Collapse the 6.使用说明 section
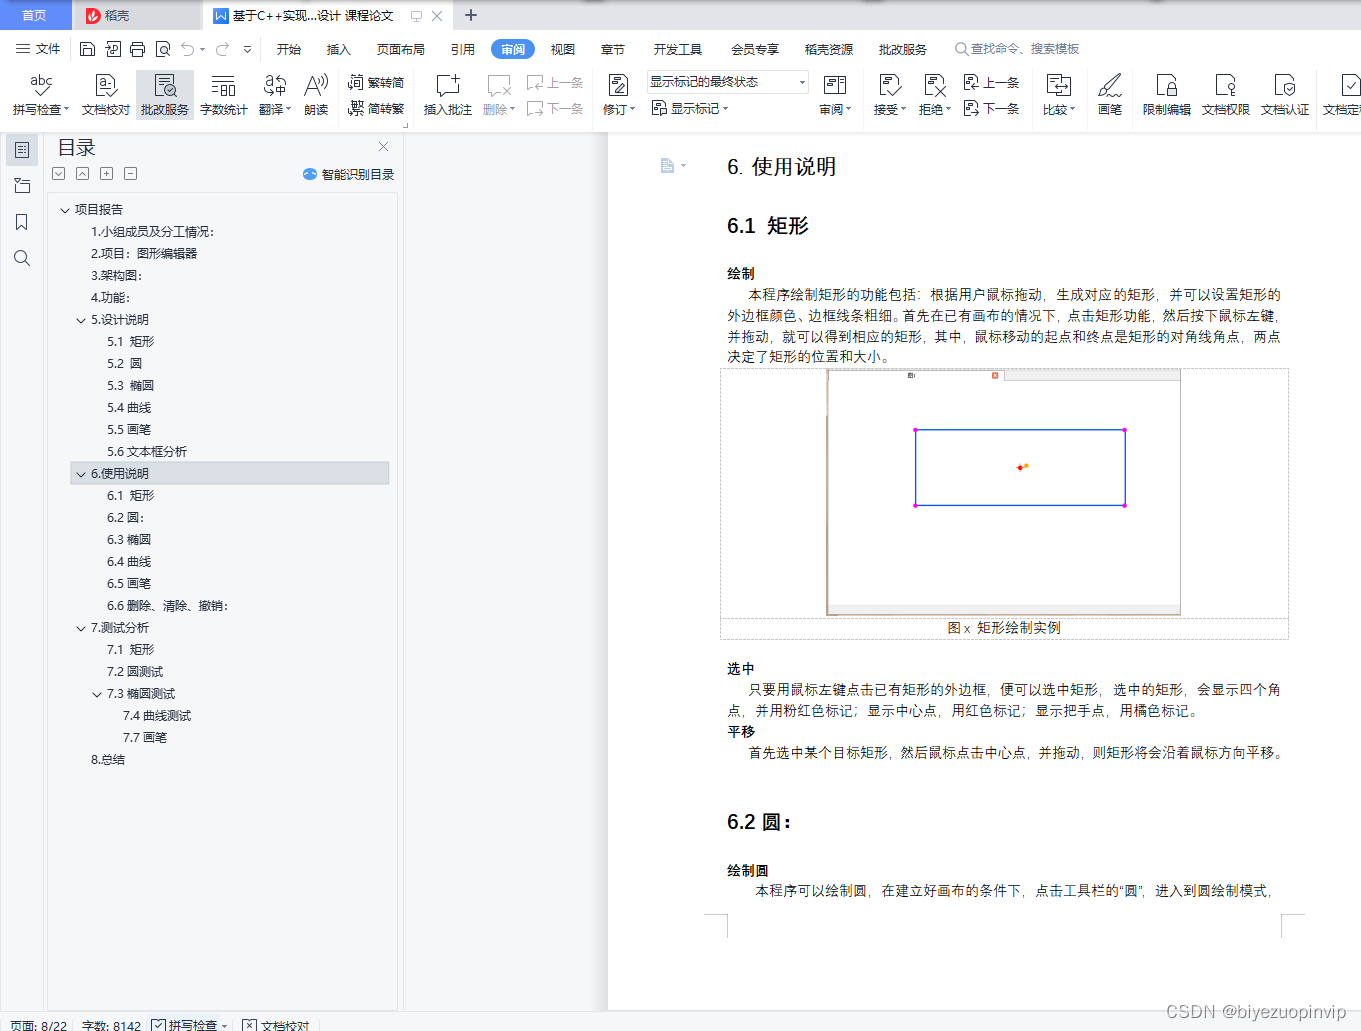Screen dimensions: 1361x1031 coord(81,474)
